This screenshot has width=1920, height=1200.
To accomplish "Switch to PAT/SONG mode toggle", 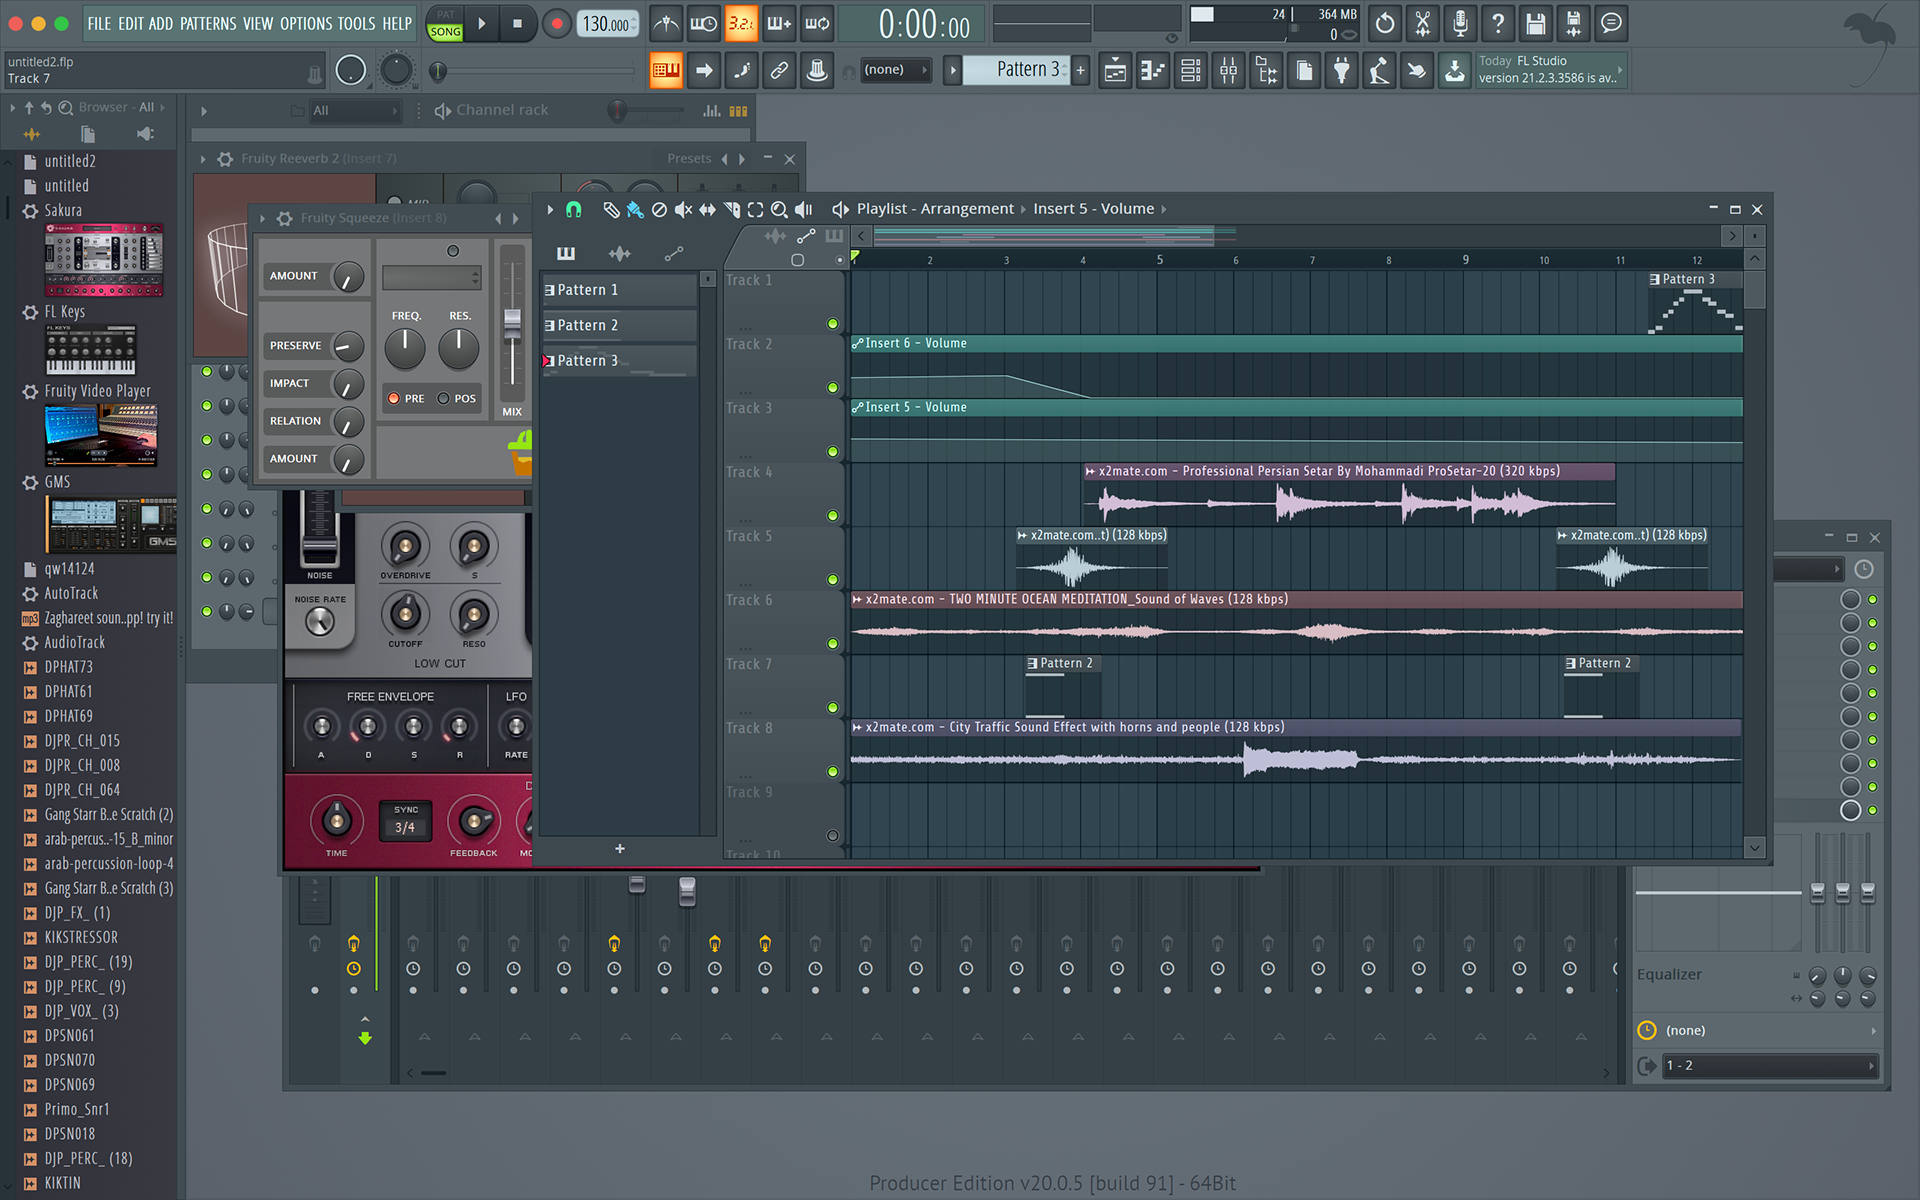I will [445, 23].
